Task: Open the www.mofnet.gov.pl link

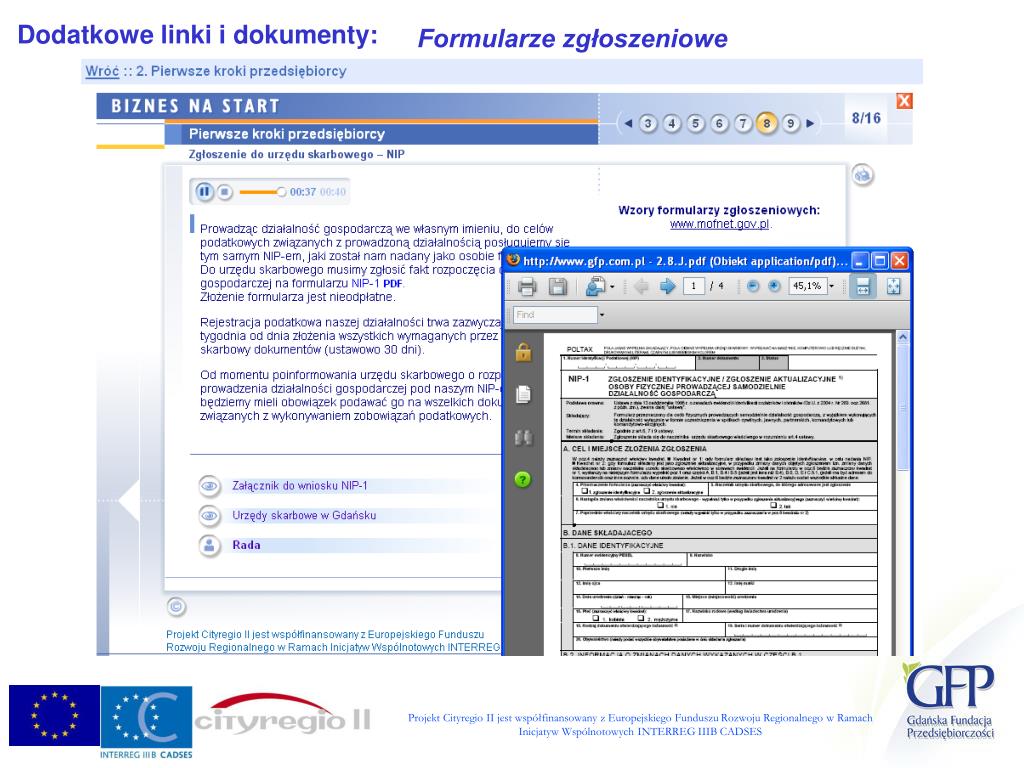Action: click(x=719, y=224)
